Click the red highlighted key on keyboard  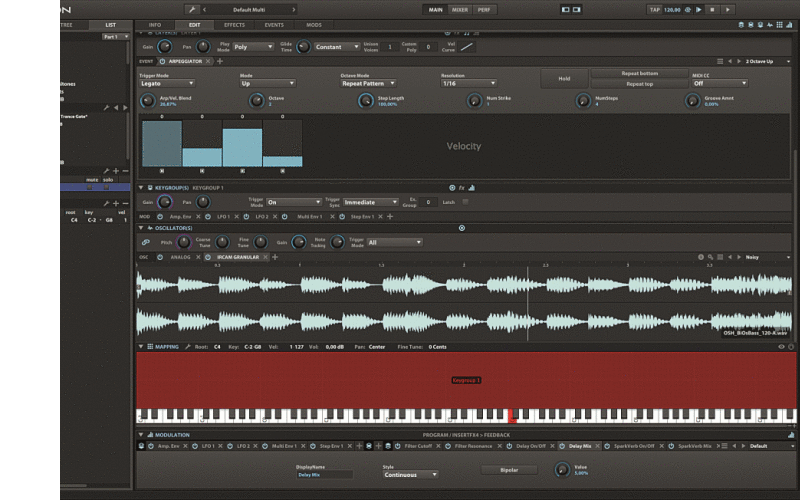(512, 417)
